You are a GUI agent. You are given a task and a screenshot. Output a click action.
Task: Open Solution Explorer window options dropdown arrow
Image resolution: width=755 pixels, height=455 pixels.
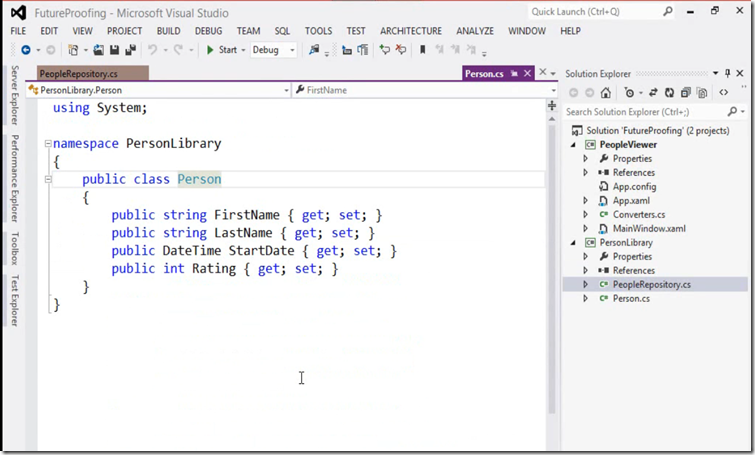tap(716, 73)
